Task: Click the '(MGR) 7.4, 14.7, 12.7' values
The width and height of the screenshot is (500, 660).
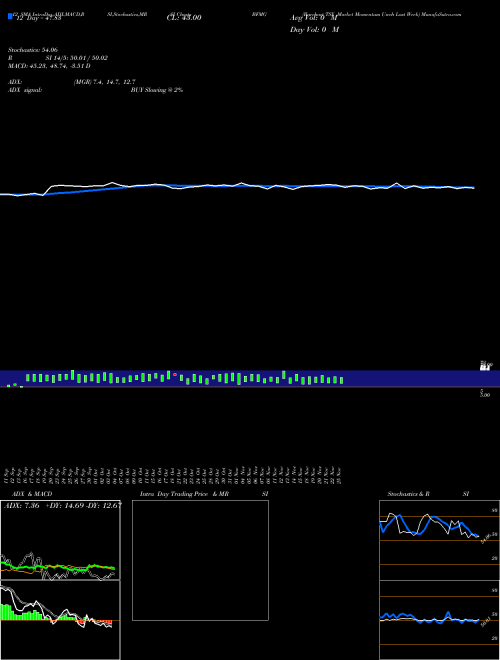Action: (x=104, y=82)
